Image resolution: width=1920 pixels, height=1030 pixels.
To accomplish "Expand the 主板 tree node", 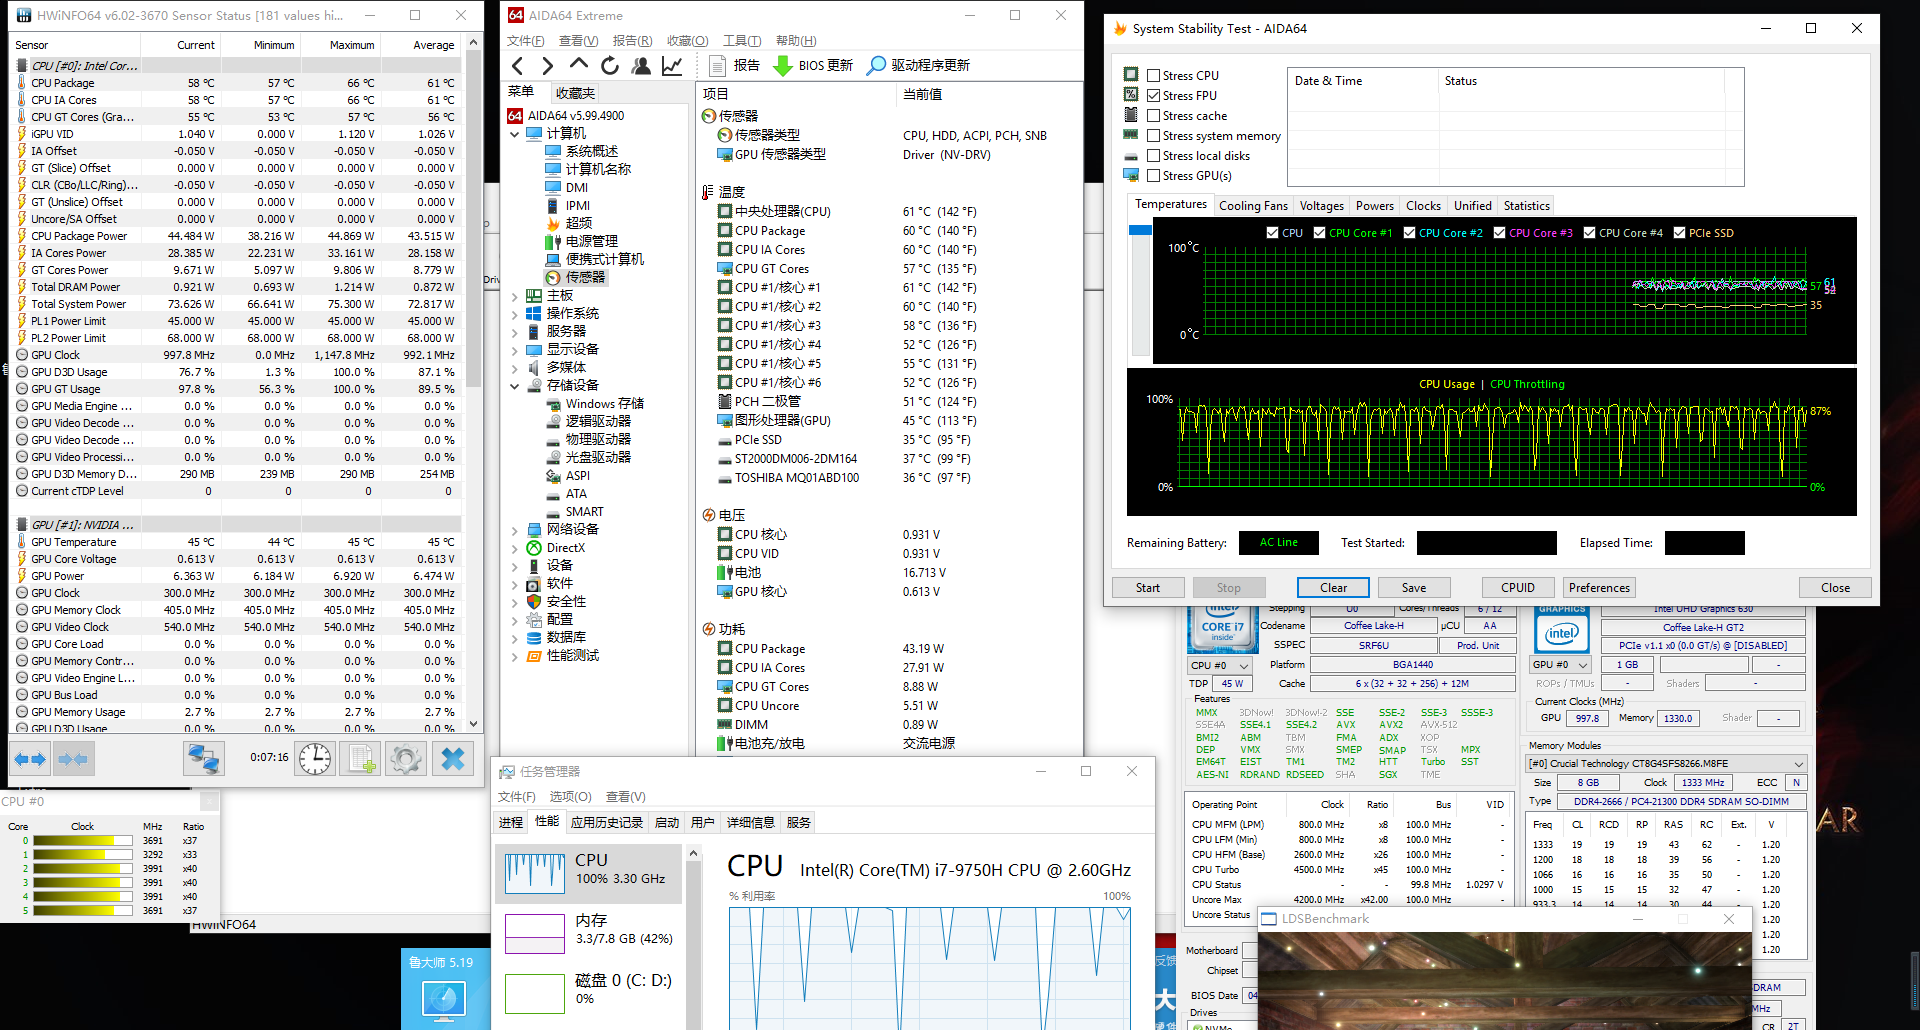I will (515, 296).
